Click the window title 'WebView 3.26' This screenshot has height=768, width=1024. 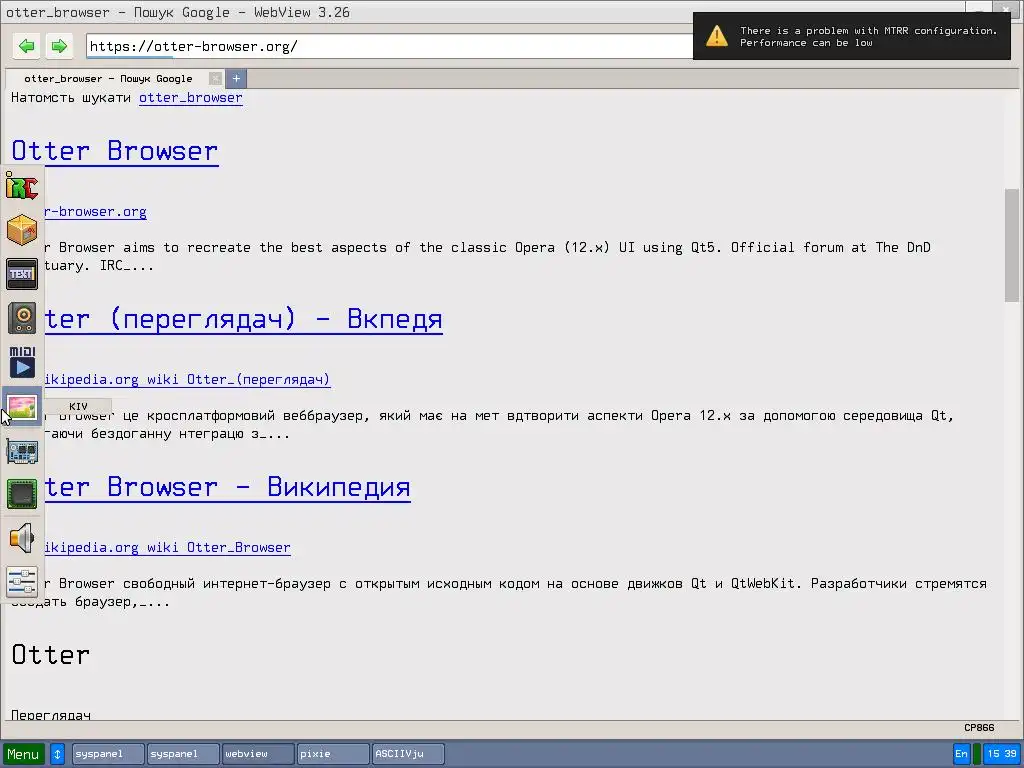coord(302,12)
